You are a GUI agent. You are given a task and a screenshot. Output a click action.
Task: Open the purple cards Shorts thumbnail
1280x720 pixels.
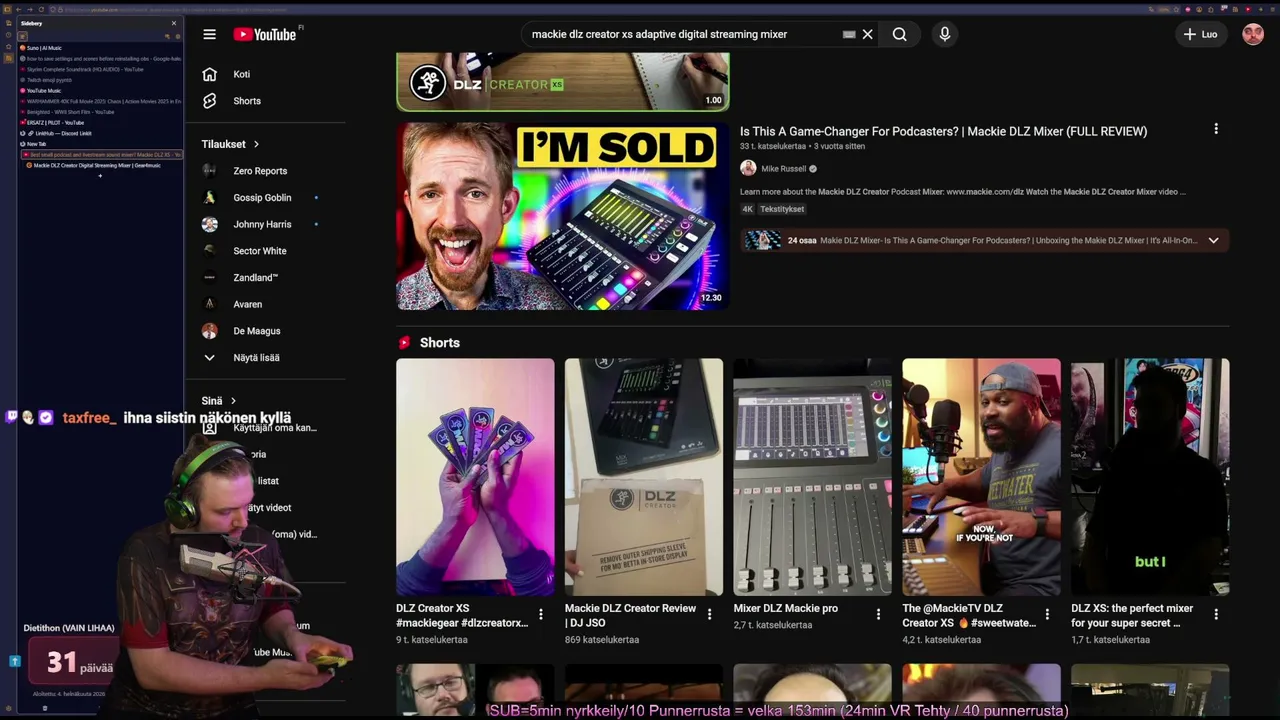tap(475, 477)
